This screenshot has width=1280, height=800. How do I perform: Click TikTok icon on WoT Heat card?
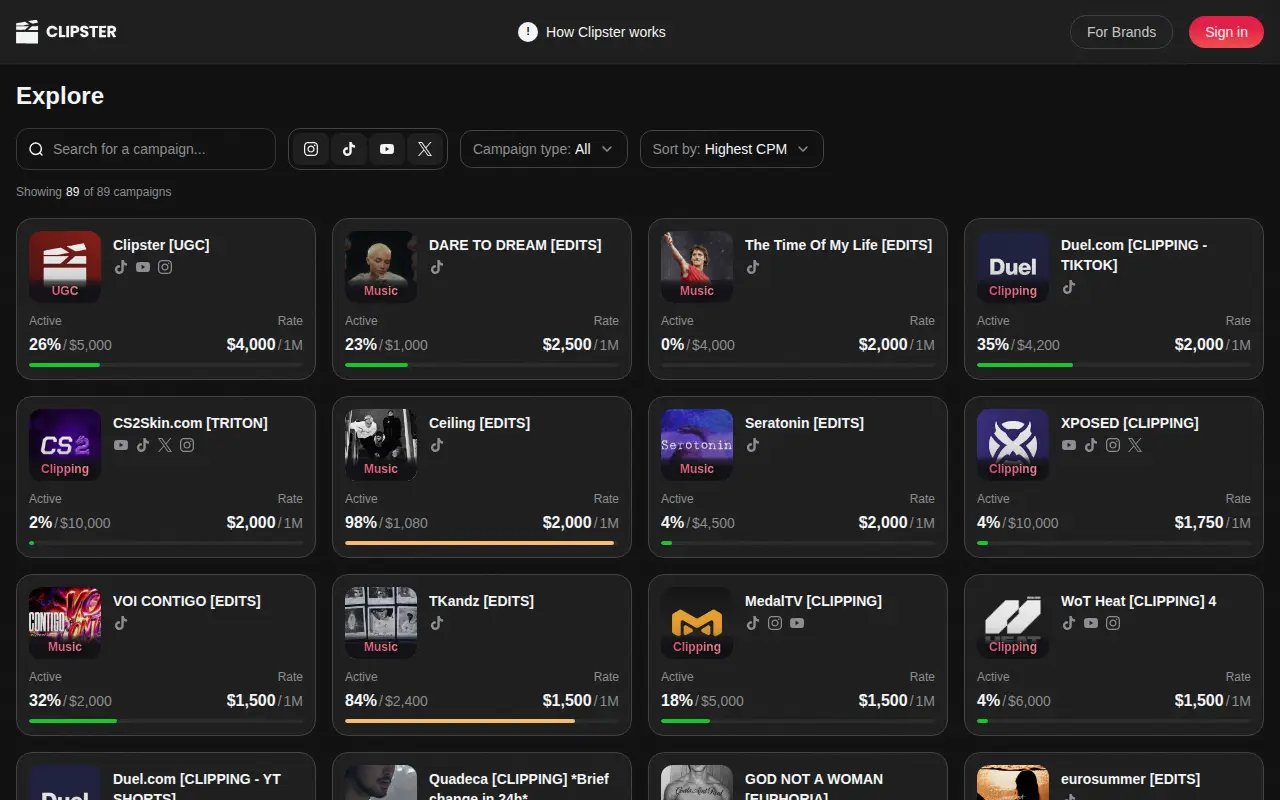point(1069,623)
